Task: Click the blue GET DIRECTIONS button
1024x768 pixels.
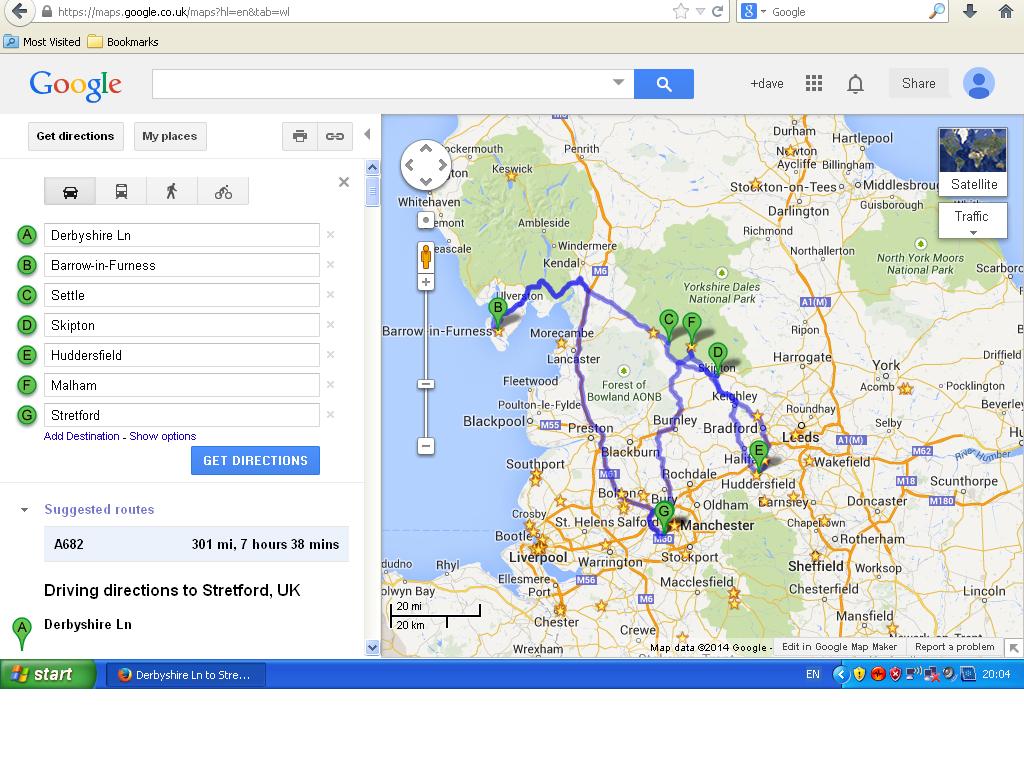Action: 255,460
